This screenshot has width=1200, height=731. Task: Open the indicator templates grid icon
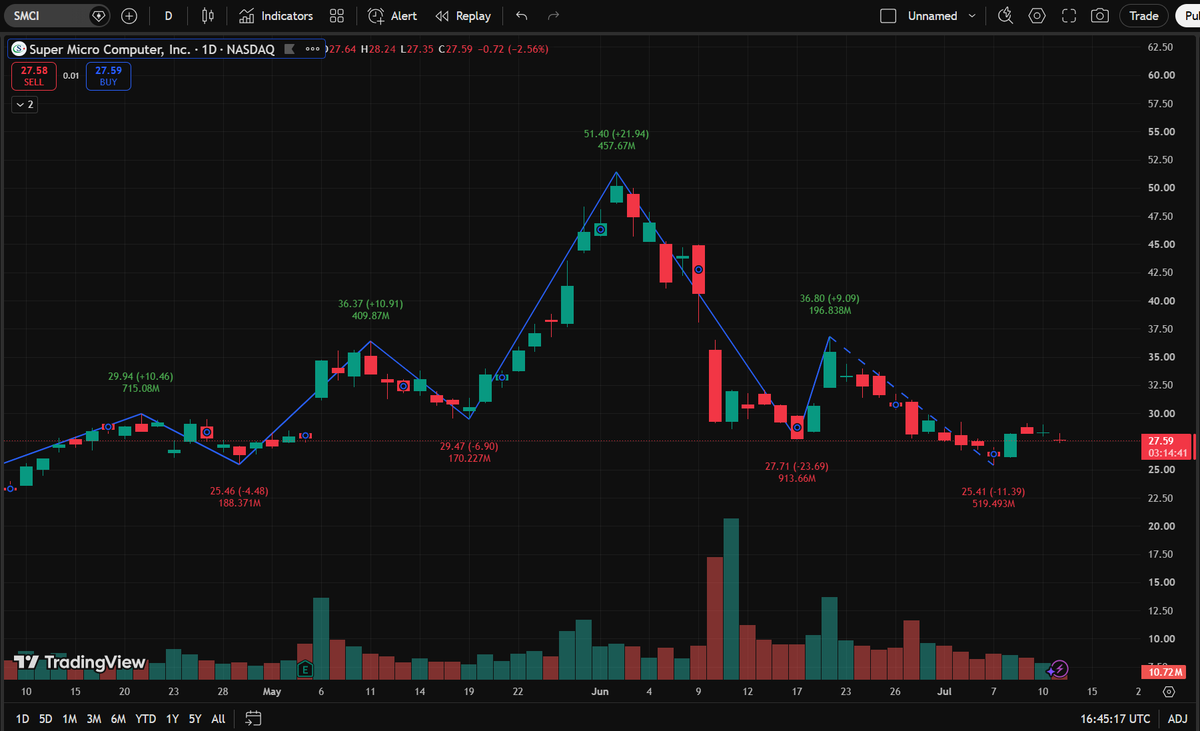(337, 16)
